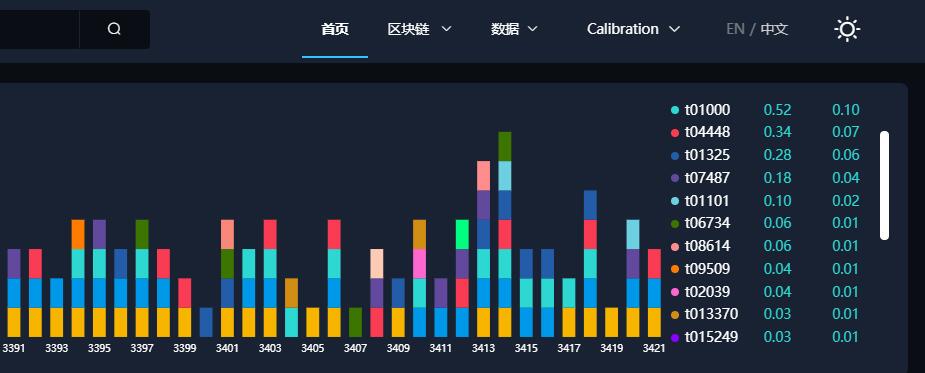Switch language to 中文
Viewport: 925px width, 373px height.
tap(774, 29)
